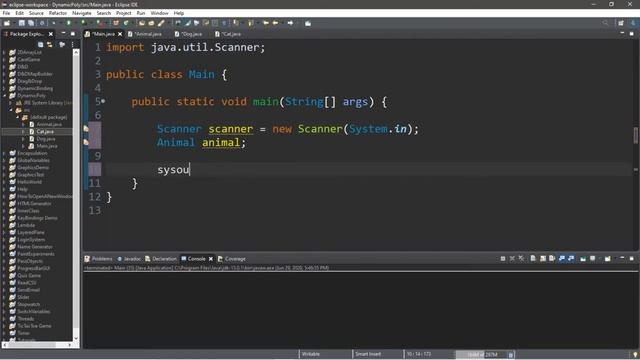Image resolution: width=640 pixels, height=360 pixels.
Task: Pin Console icon
Action: point(583,258)
